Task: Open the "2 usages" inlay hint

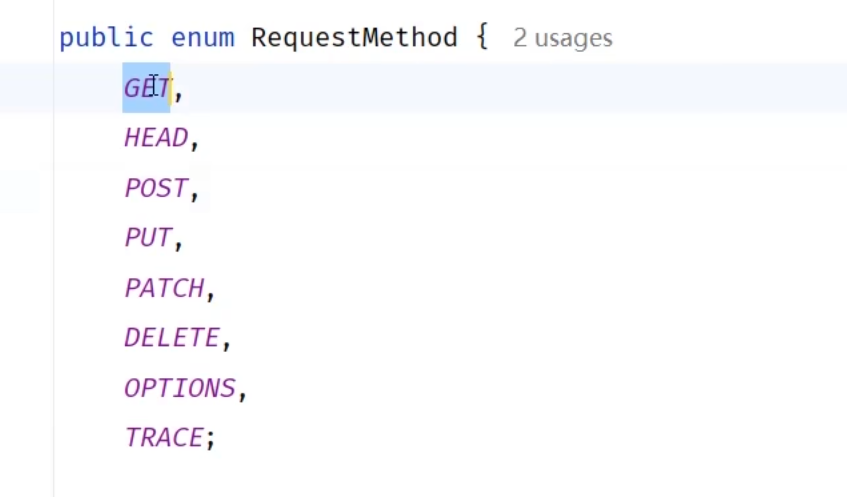Action: [x=562, y=39]
